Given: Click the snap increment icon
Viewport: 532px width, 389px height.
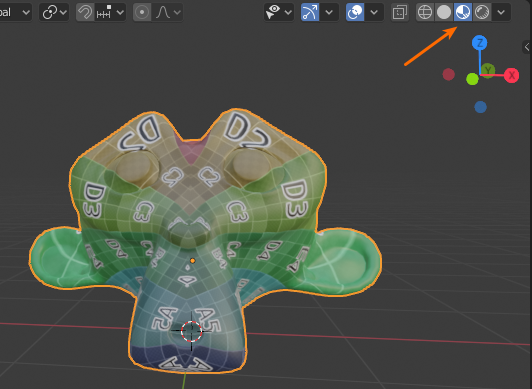Looking at the screenshot, I should (104, 13).
